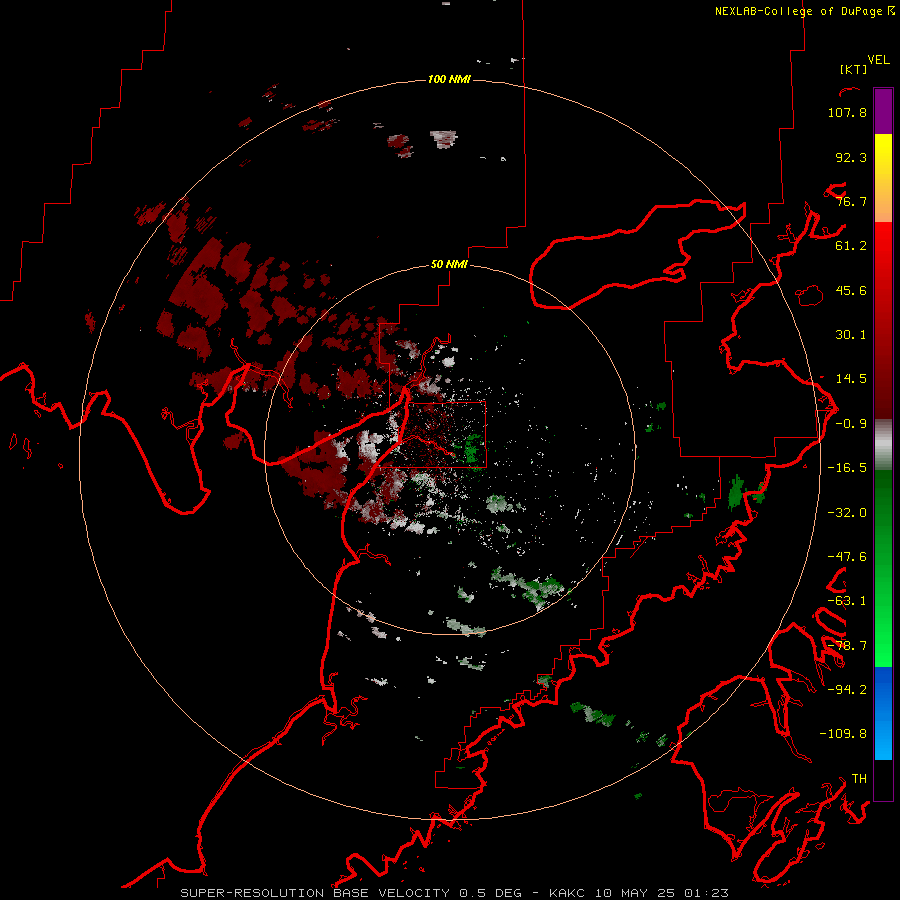Click the blue segment of the color bar
Image resolution: width=900 pixels, height=900 pixels.
pyautogui.click(x=883, y=713)
